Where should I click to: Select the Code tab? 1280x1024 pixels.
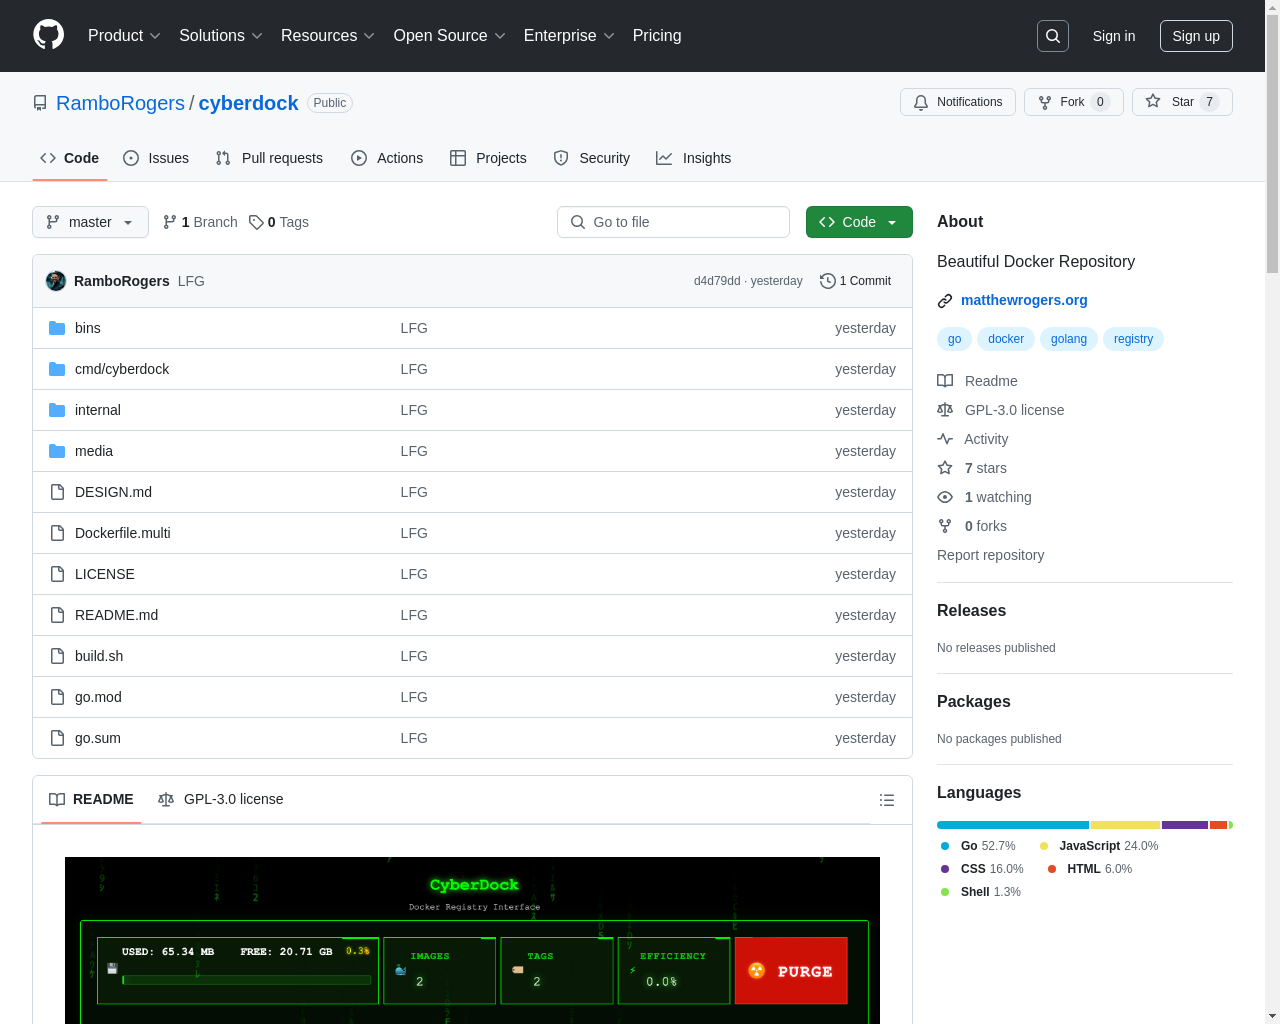click(x=70, y=158)
